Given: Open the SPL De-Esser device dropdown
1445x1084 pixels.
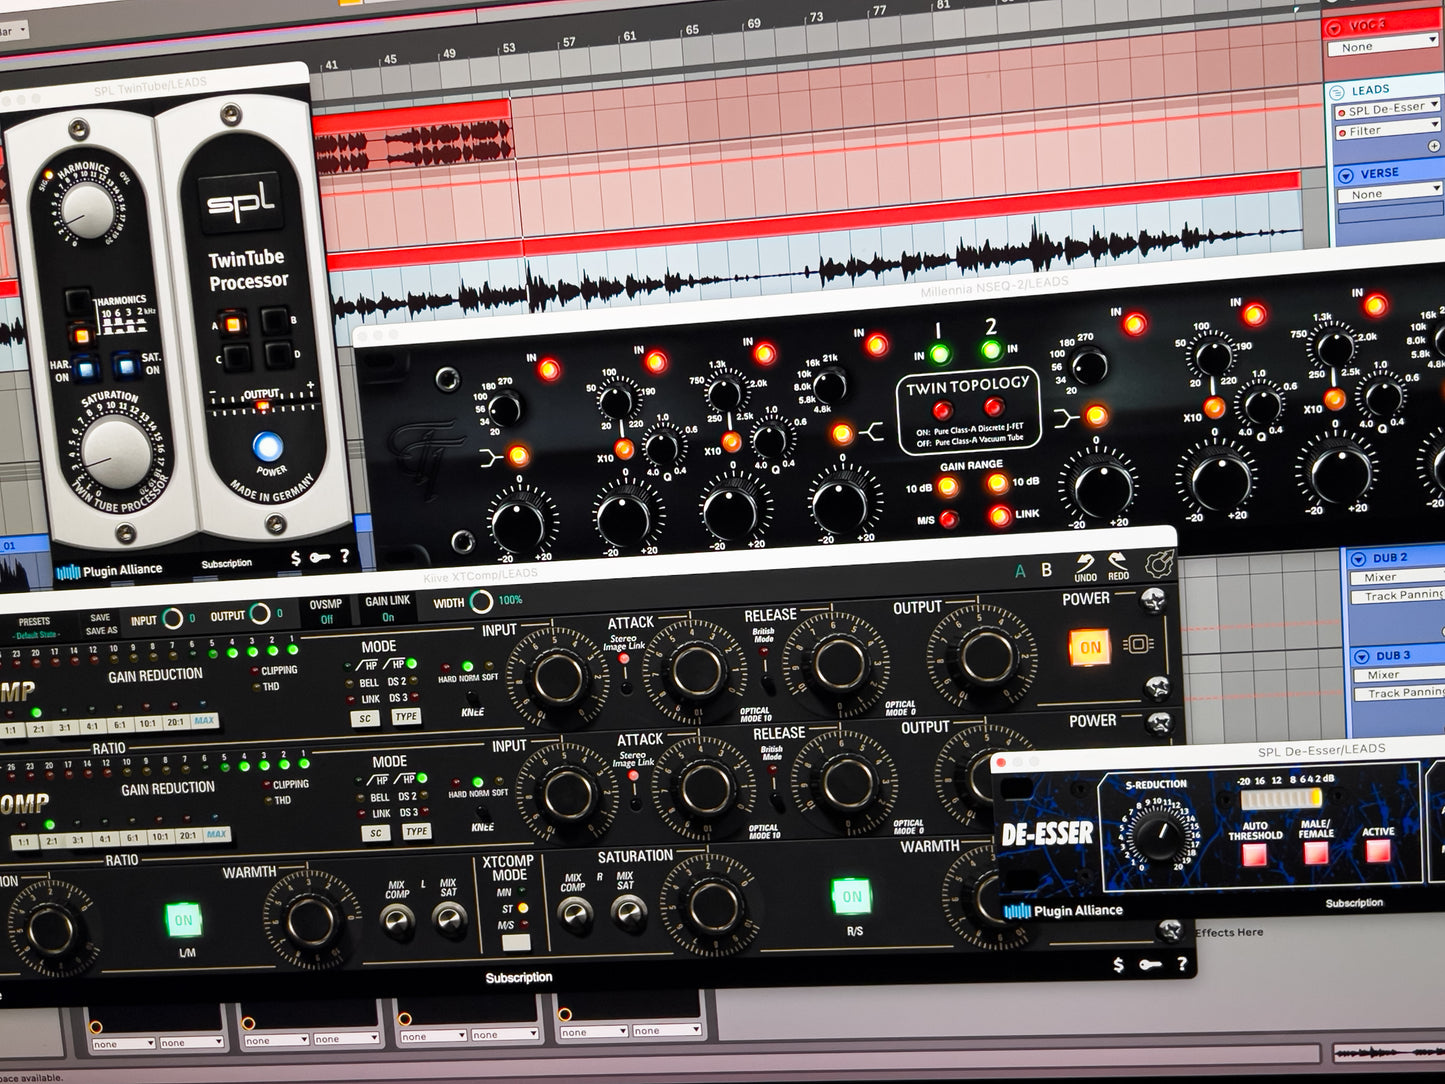Looking at the screenshot, I should (x=1387, y=109).
